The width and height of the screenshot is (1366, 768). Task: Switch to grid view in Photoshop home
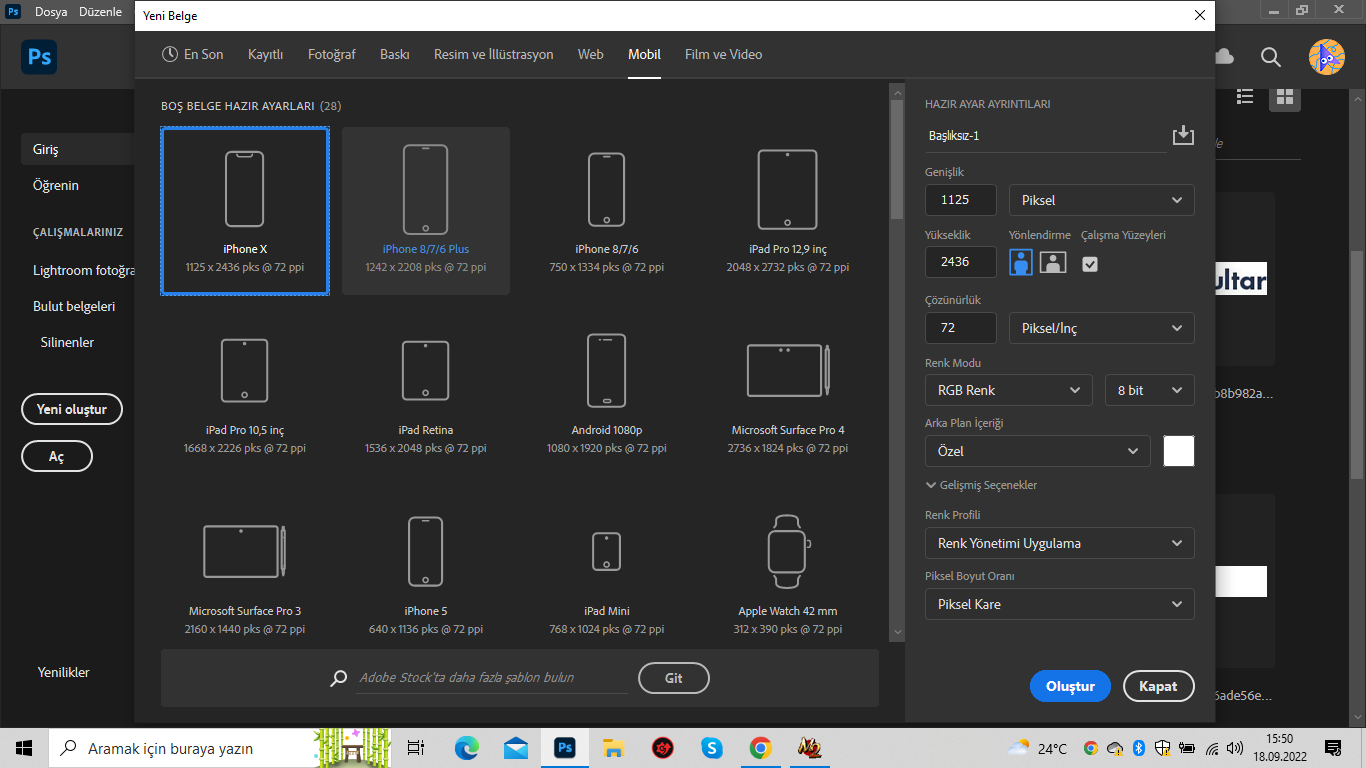coord(1285,96)
